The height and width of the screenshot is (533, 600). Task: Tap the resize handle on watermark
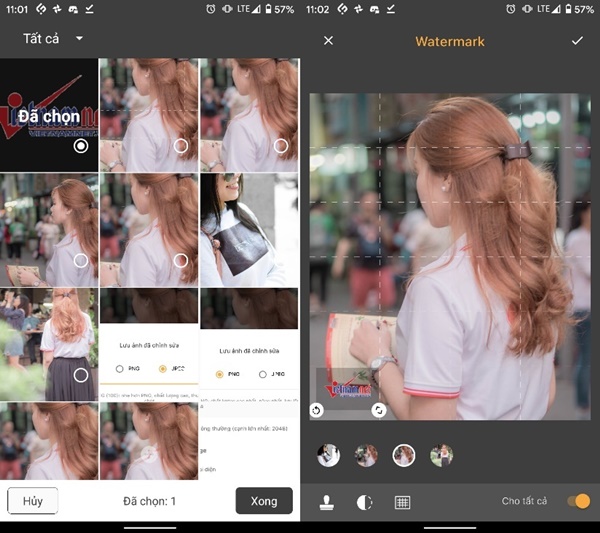pyautogui.click(x=379, y=410)
